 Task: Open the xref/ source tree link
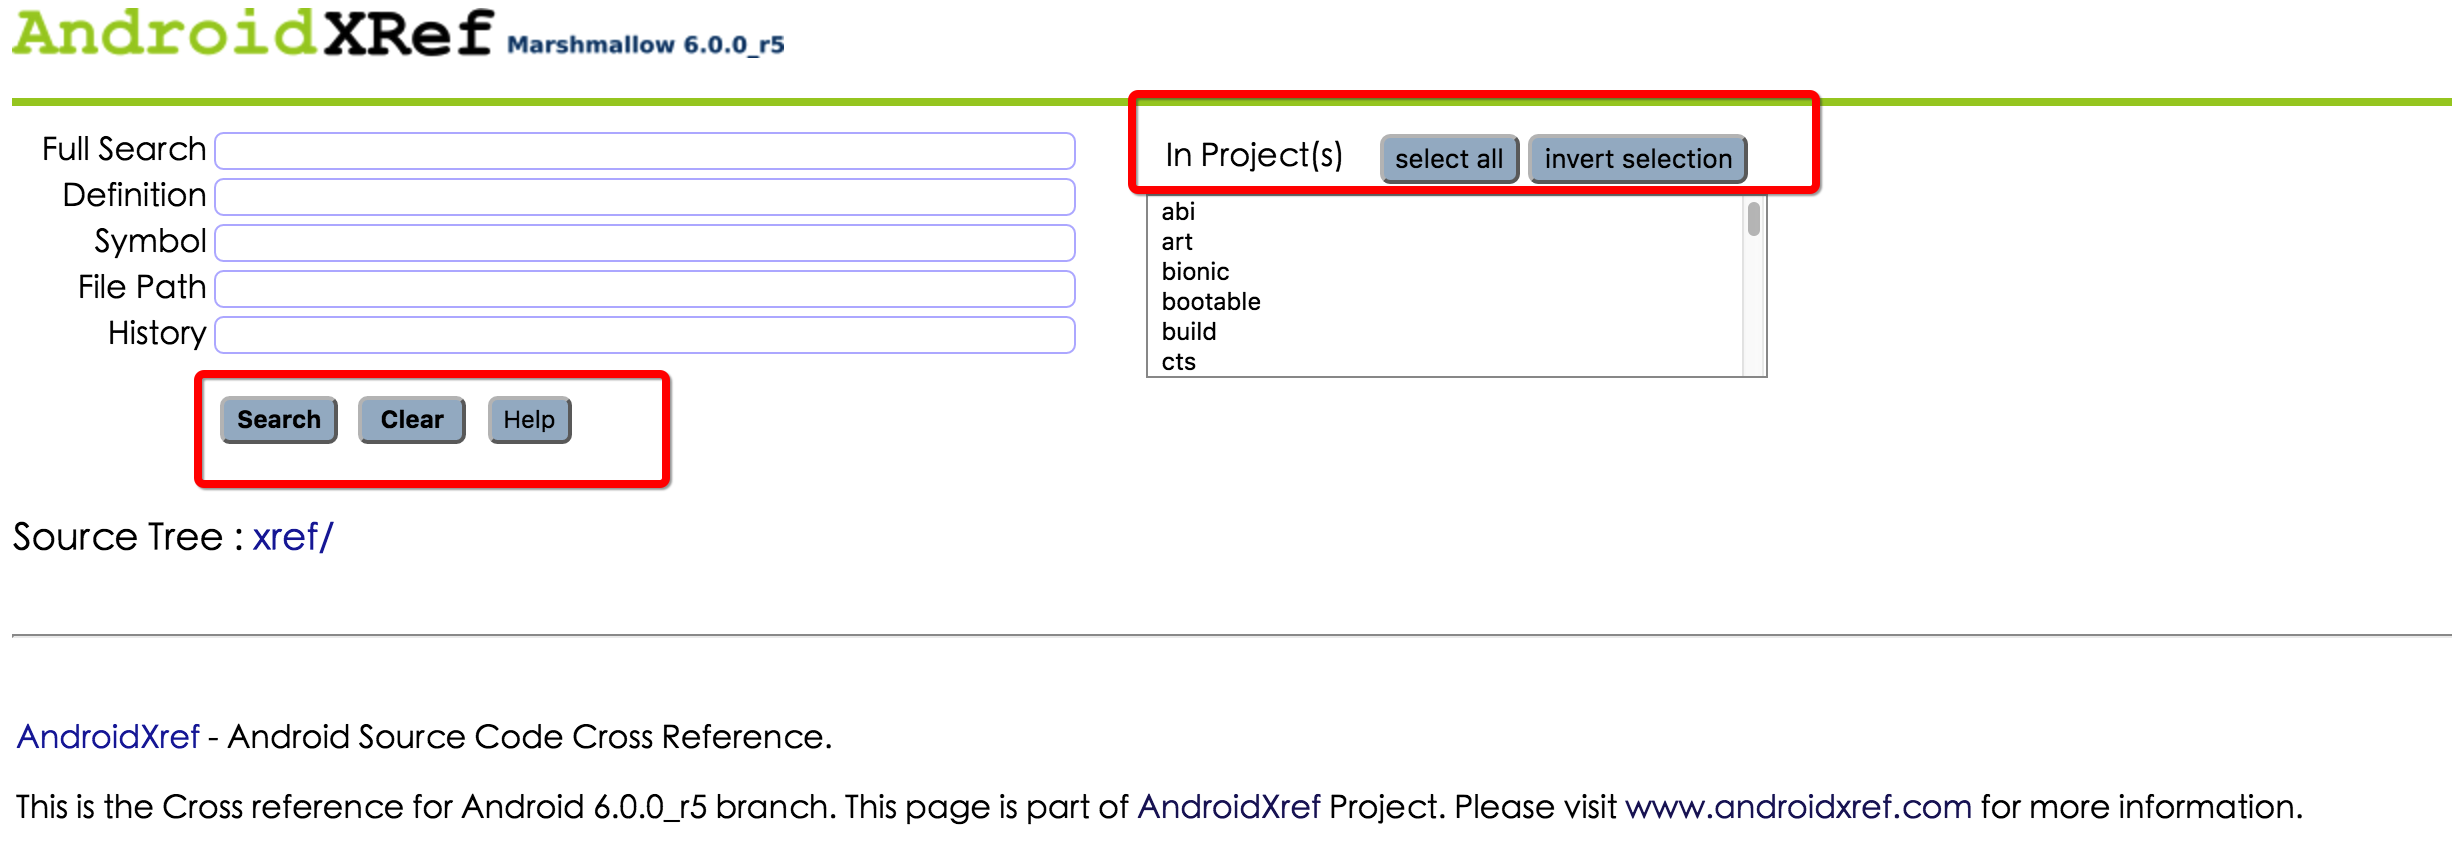tap(292, 538)
